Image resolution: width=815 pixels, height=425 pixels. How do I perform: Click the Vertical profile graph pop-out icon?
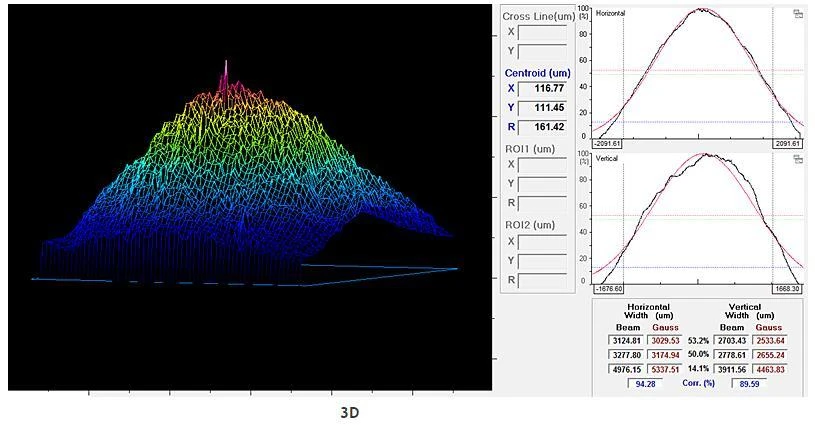[x=798, y=159]
